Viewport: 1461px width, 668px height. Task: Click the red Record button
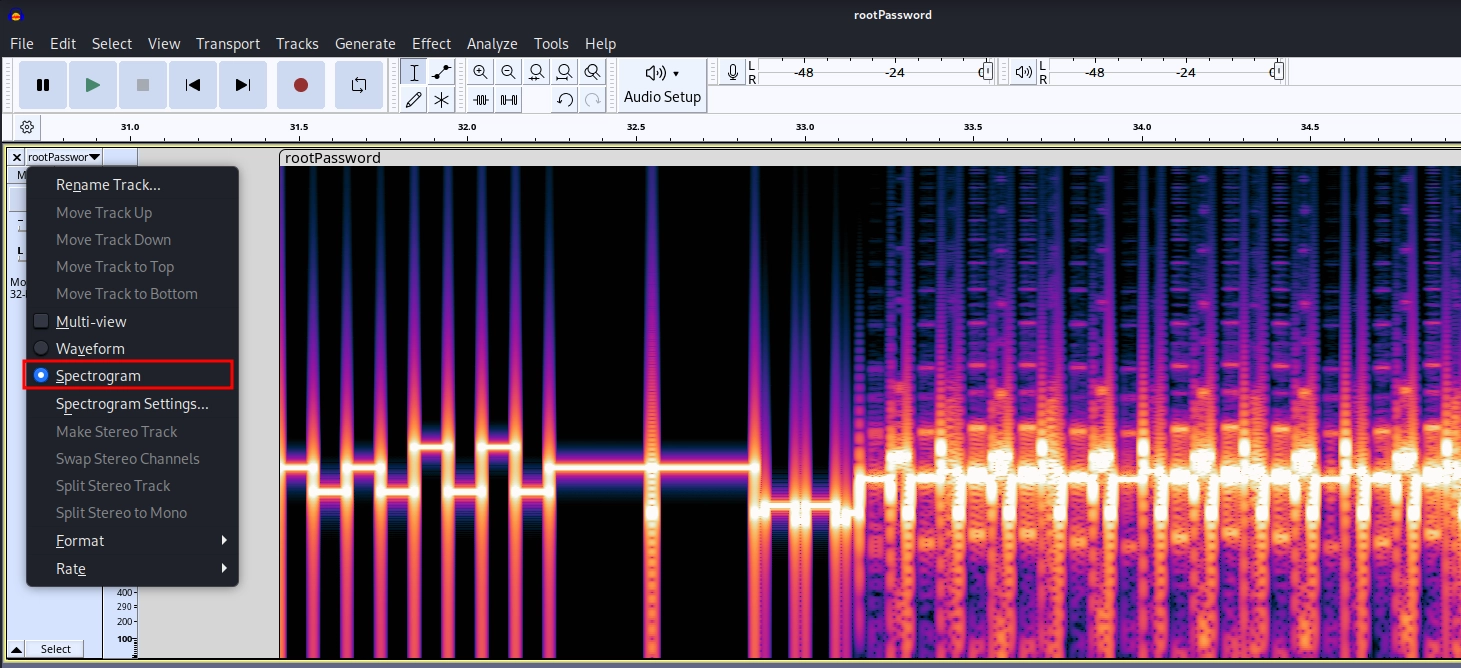click(x=301, y=85)
